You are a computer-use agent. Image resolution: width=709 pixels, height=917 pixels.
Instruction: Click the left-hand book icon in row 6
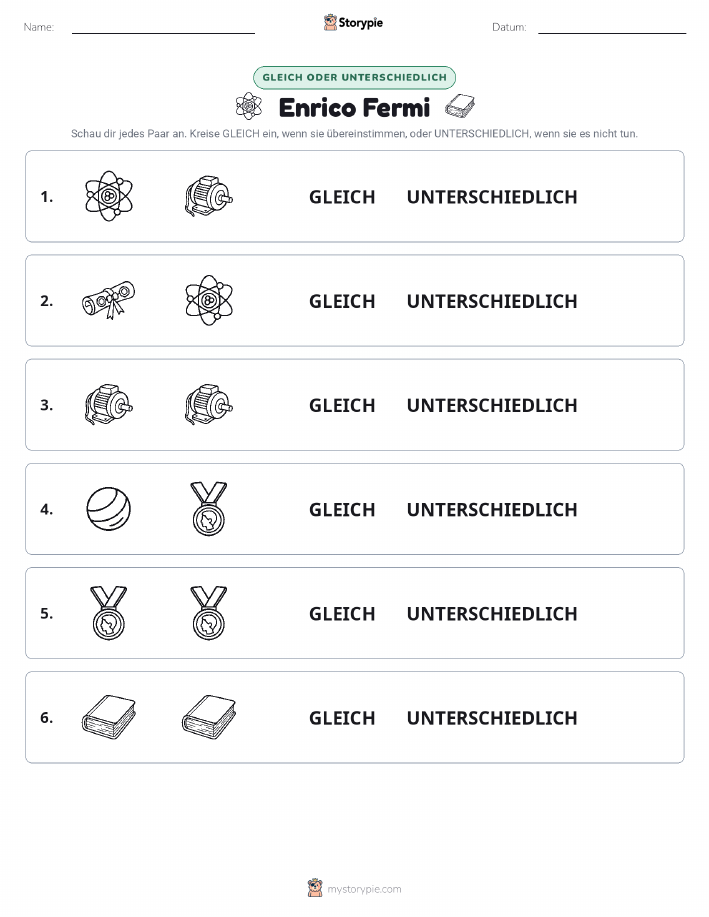pyautogui.click(x=109, y=717)
